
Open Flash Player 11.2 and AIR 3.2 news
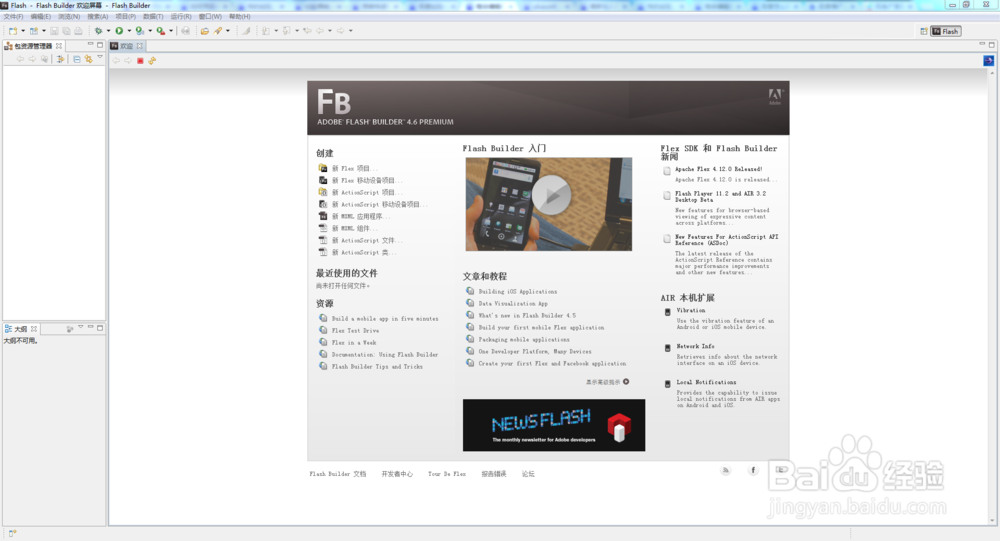click(x=721, y=196)
